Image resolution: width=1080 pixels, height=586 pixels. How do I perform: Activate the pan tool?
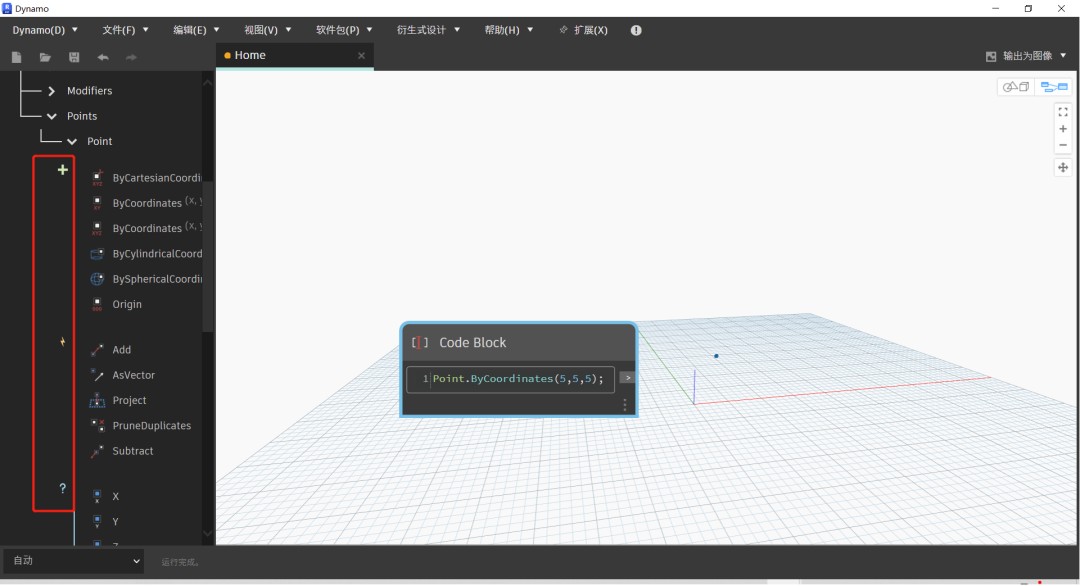click(x=1063, y=167)
